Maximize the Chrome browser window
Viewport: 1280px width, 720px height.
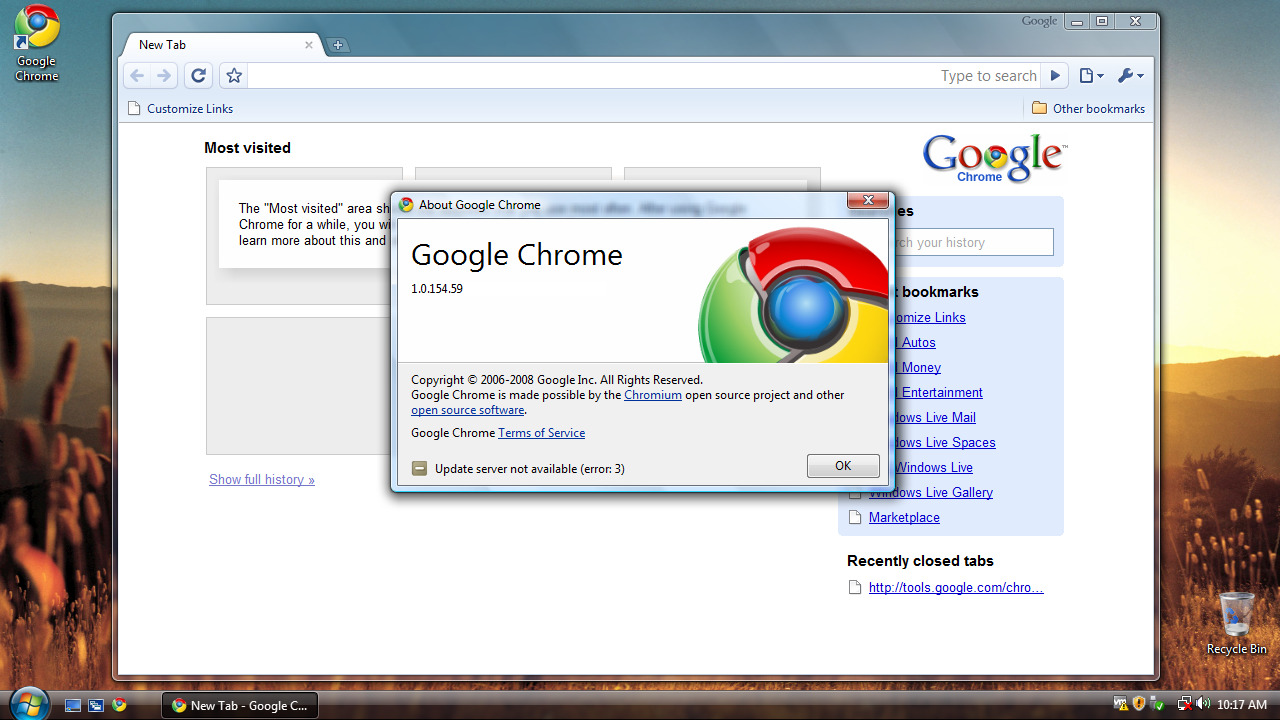(x=1102, y=21)
